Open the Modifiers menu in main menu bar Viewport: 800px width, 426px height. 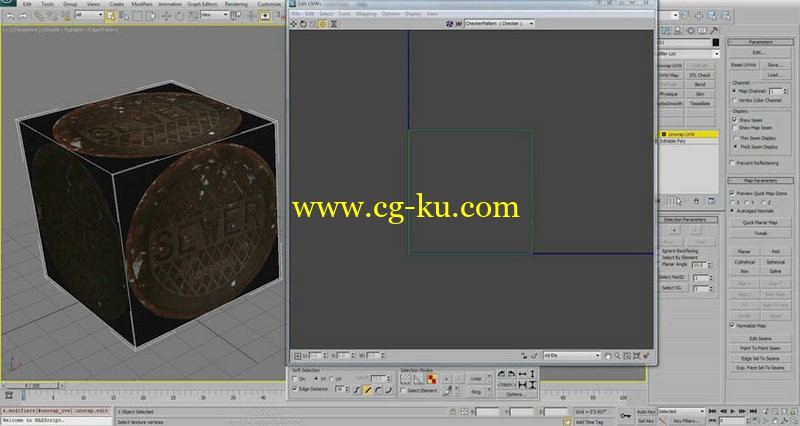point(142,4)
